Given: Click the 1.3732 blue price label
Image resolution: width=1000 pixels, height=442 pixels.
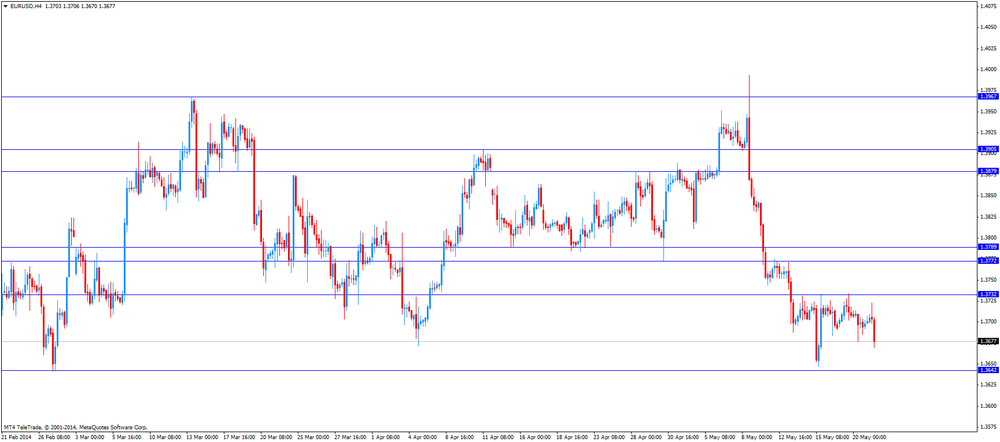Looking at the screenshot, I should coord(988,294).
